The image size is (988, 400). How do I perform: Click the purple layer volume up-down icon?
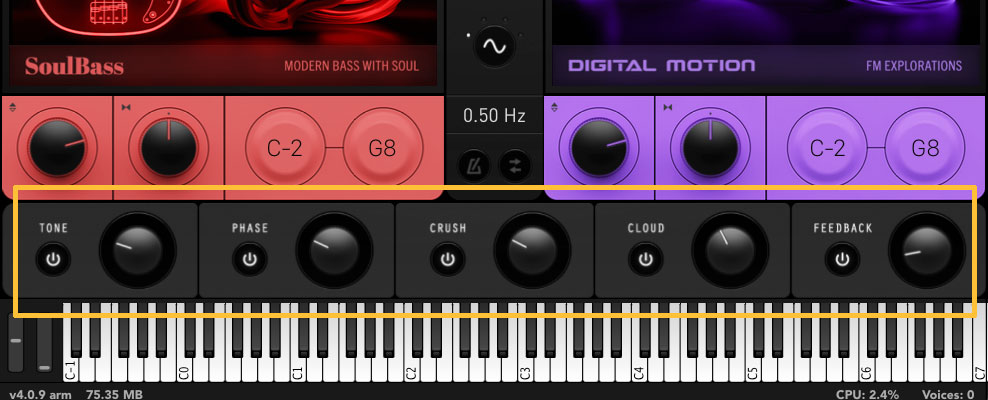point(554,108)
